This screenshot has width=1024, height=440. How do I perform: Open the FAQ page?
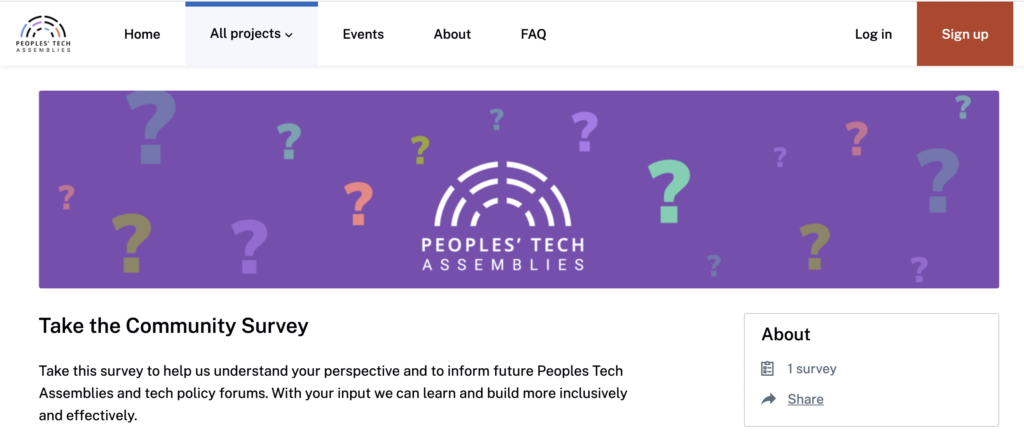click(534, 35)
